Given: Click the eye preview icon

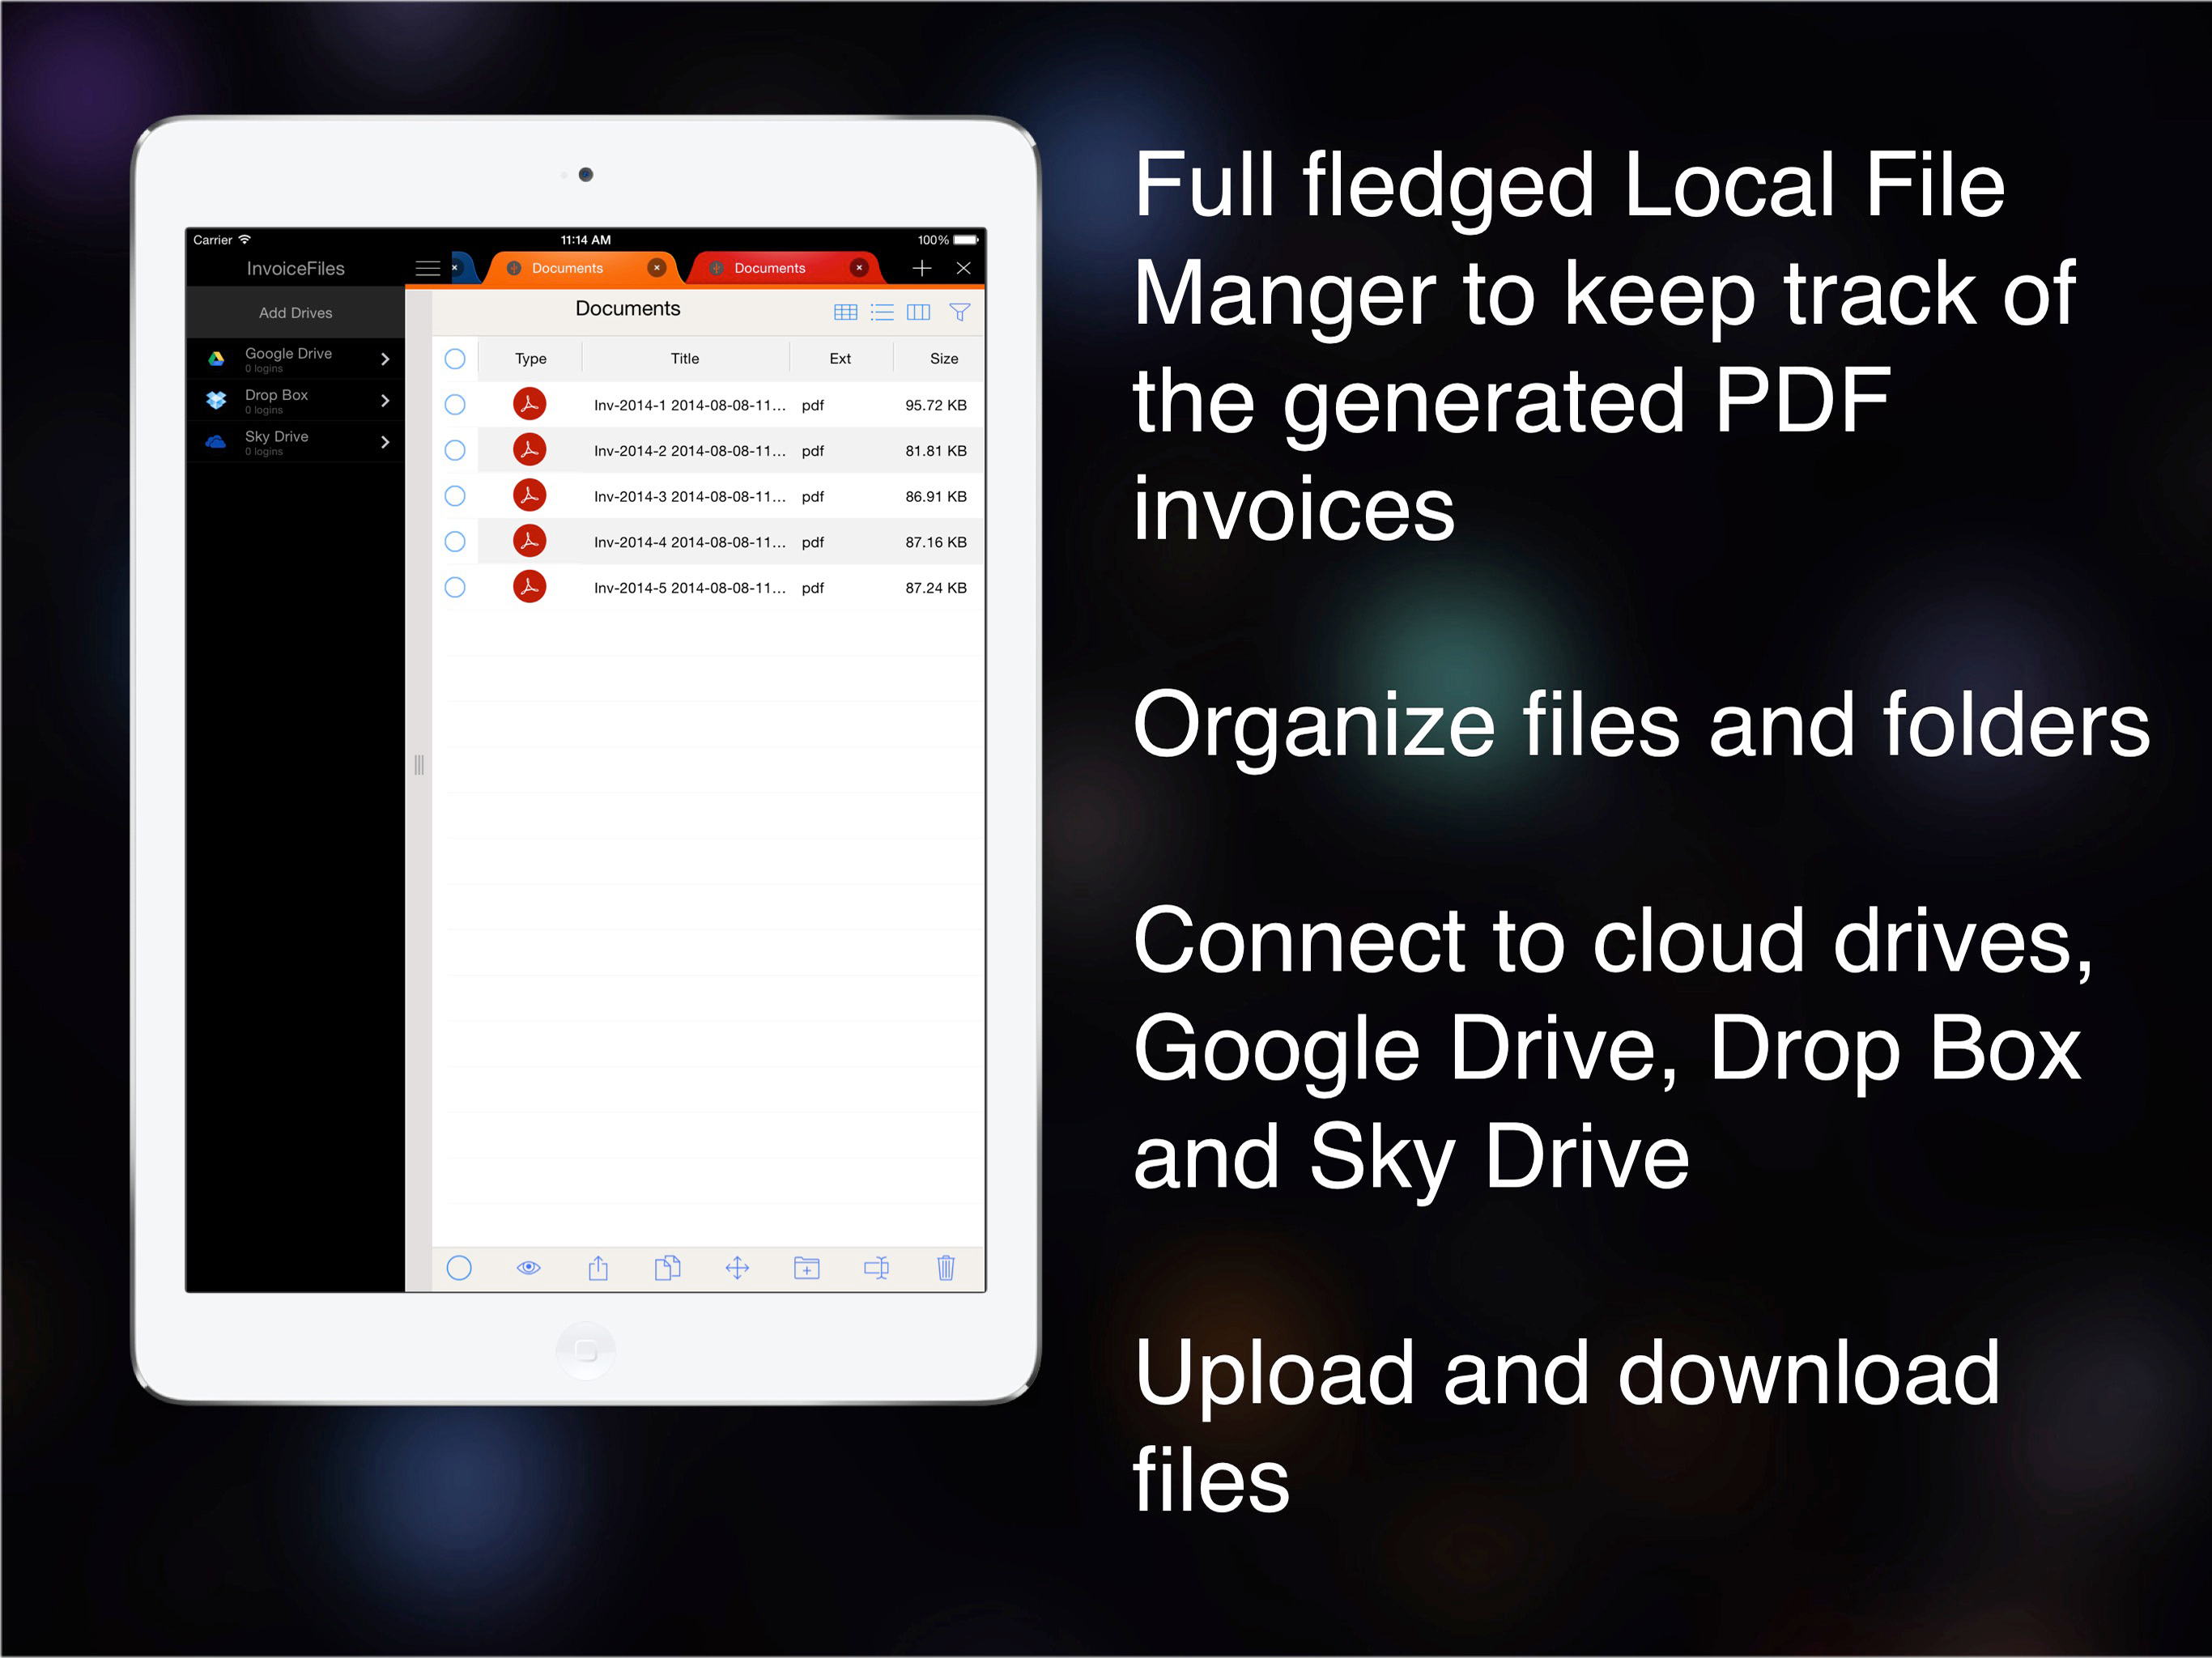Looking at the screenshot, I should point(528,1268).
